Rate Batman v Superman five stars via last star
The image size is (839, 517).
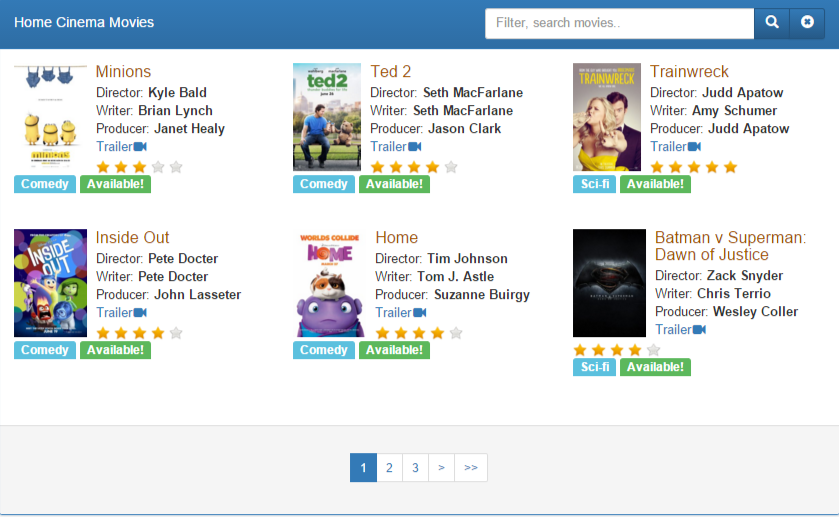(653, 350)
